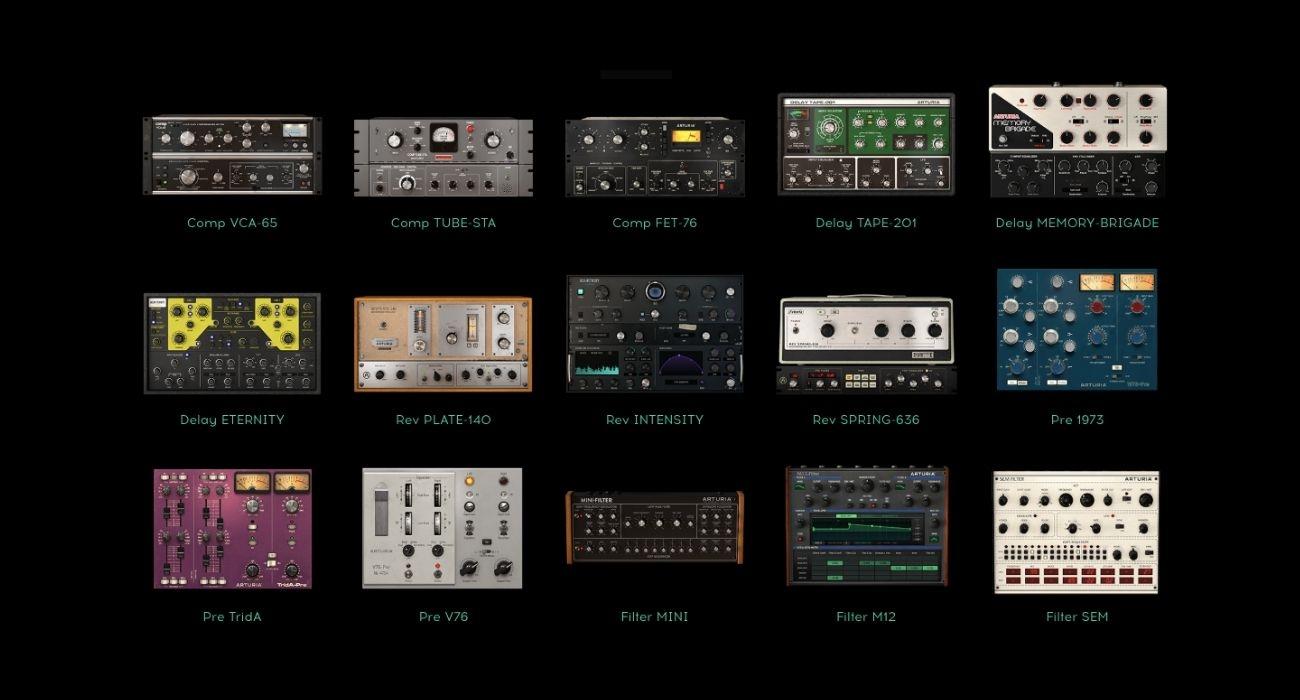The width and height of the screenshot is (1300, 700).
Task: Choose the Pre V76 preamp thumbnail
Action: tap(442, 529)
